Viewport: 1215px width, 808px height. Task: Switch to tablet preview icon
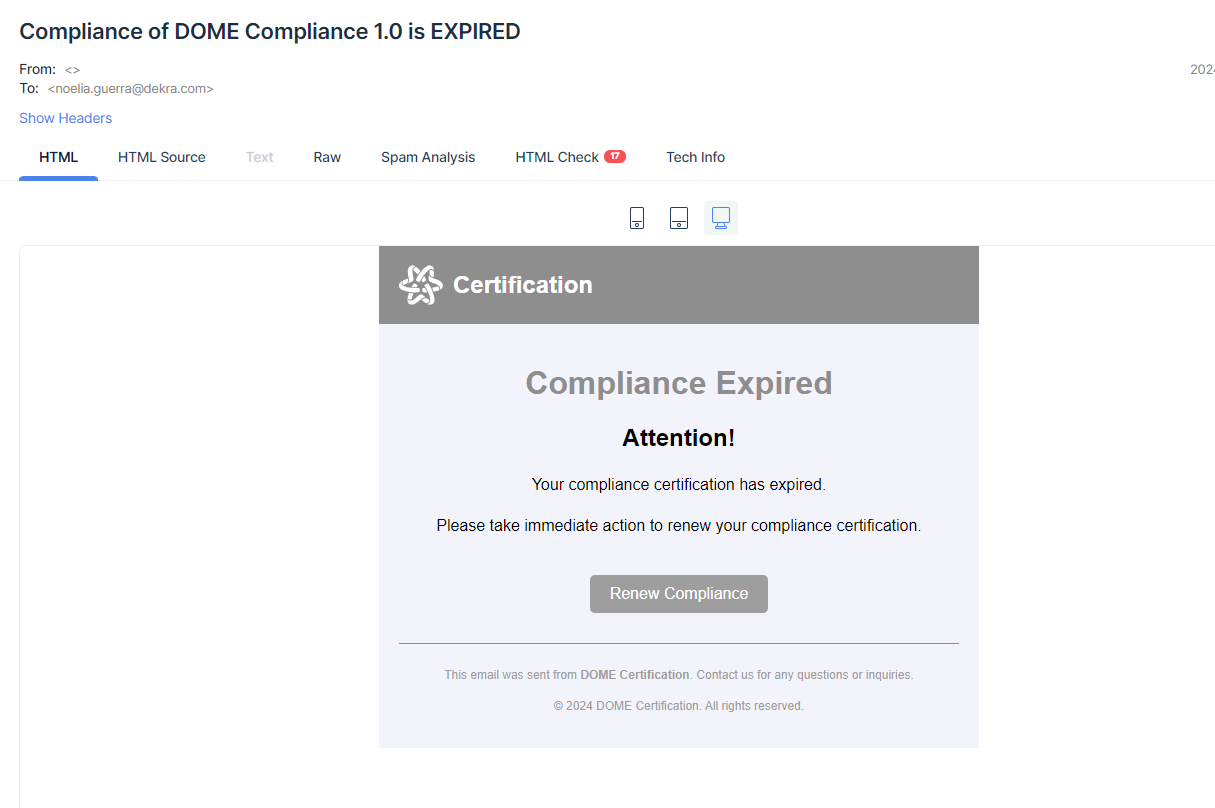[679, 218]
